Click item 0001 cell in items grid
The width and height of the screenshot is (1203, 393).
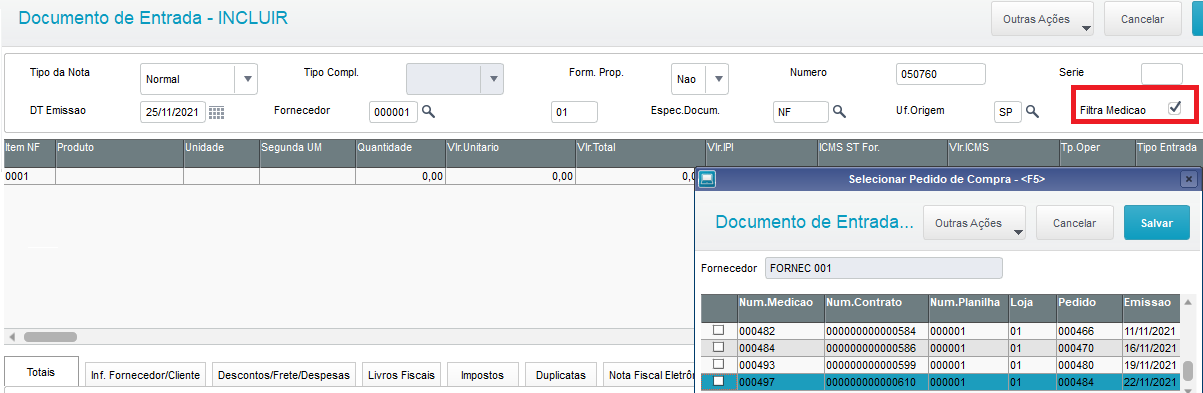pos(29,176)
